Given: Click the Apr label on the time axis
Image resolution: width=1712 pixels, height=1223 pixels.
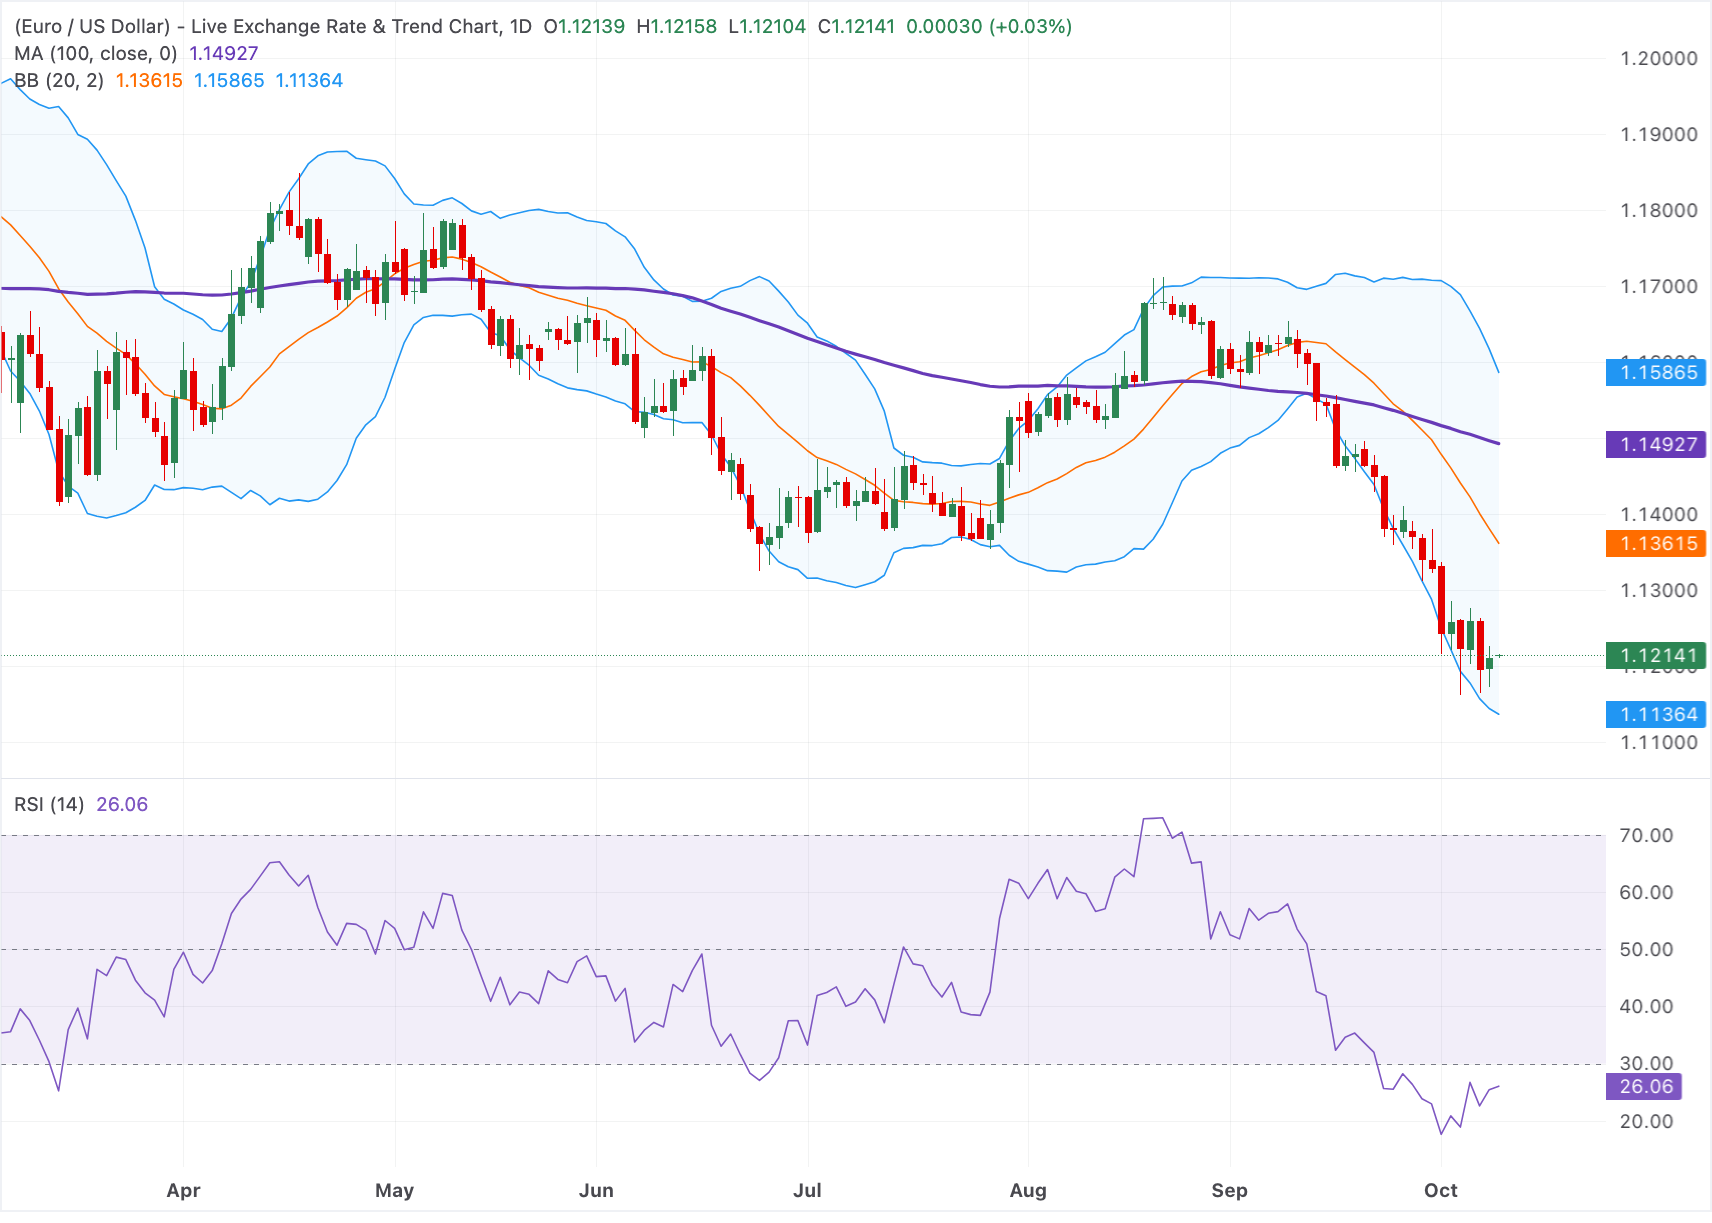Looking at the screenshot, I should pyautogui.click(x=183, y=1190).
